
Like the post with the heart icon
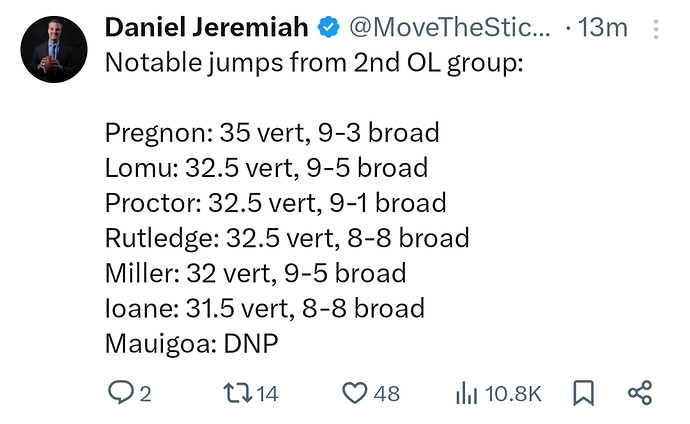[x=354, y=393]
